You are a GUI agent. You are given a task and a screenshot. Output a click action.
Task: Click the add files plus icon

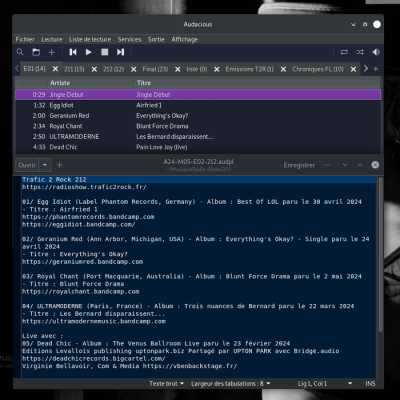(x=52, y=52)
